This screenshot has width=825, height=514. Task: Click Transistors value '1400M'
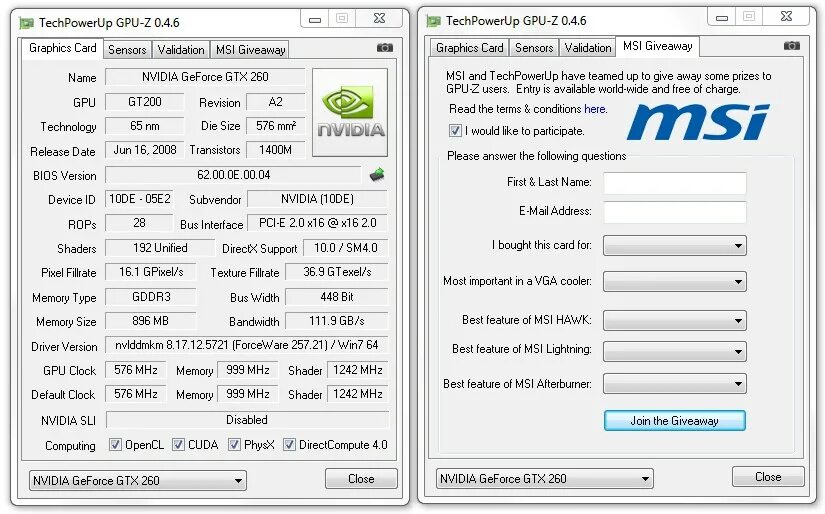click(276, 150)
